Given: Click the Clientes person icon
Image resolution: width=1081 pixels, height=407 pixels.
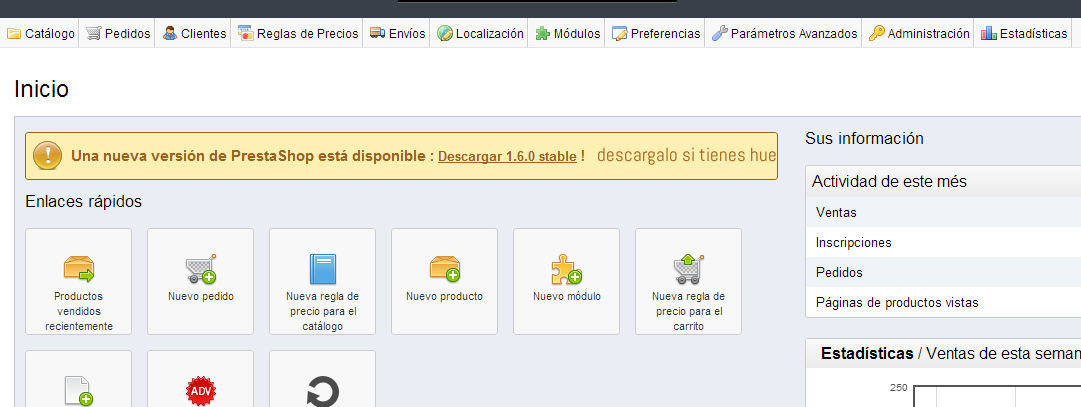Looking at the screenshot, I should pos(169,33).
